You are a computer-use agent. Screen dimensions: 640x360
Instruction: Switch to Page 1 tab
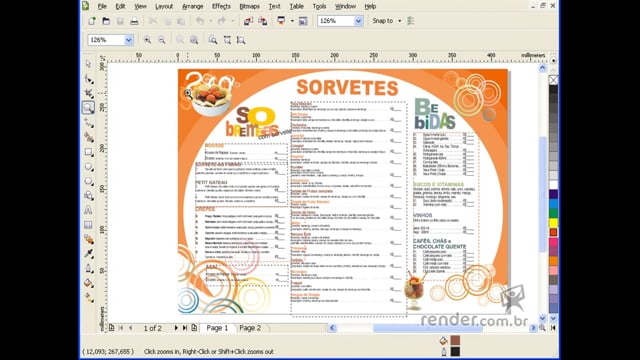click(217, 328)
